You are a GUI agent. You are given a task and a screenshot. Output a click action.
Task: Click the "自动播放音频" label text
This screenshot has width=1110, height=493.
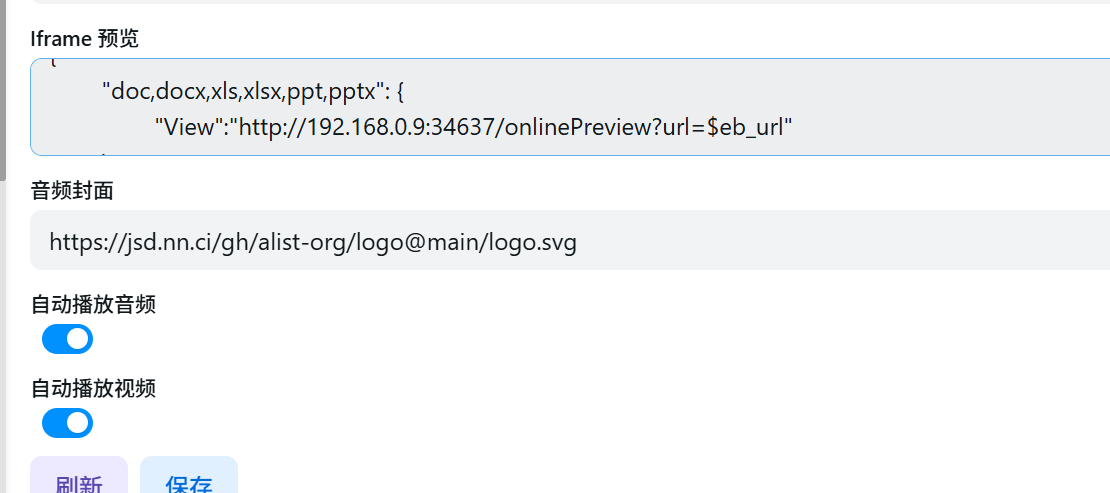coord(93,304)
